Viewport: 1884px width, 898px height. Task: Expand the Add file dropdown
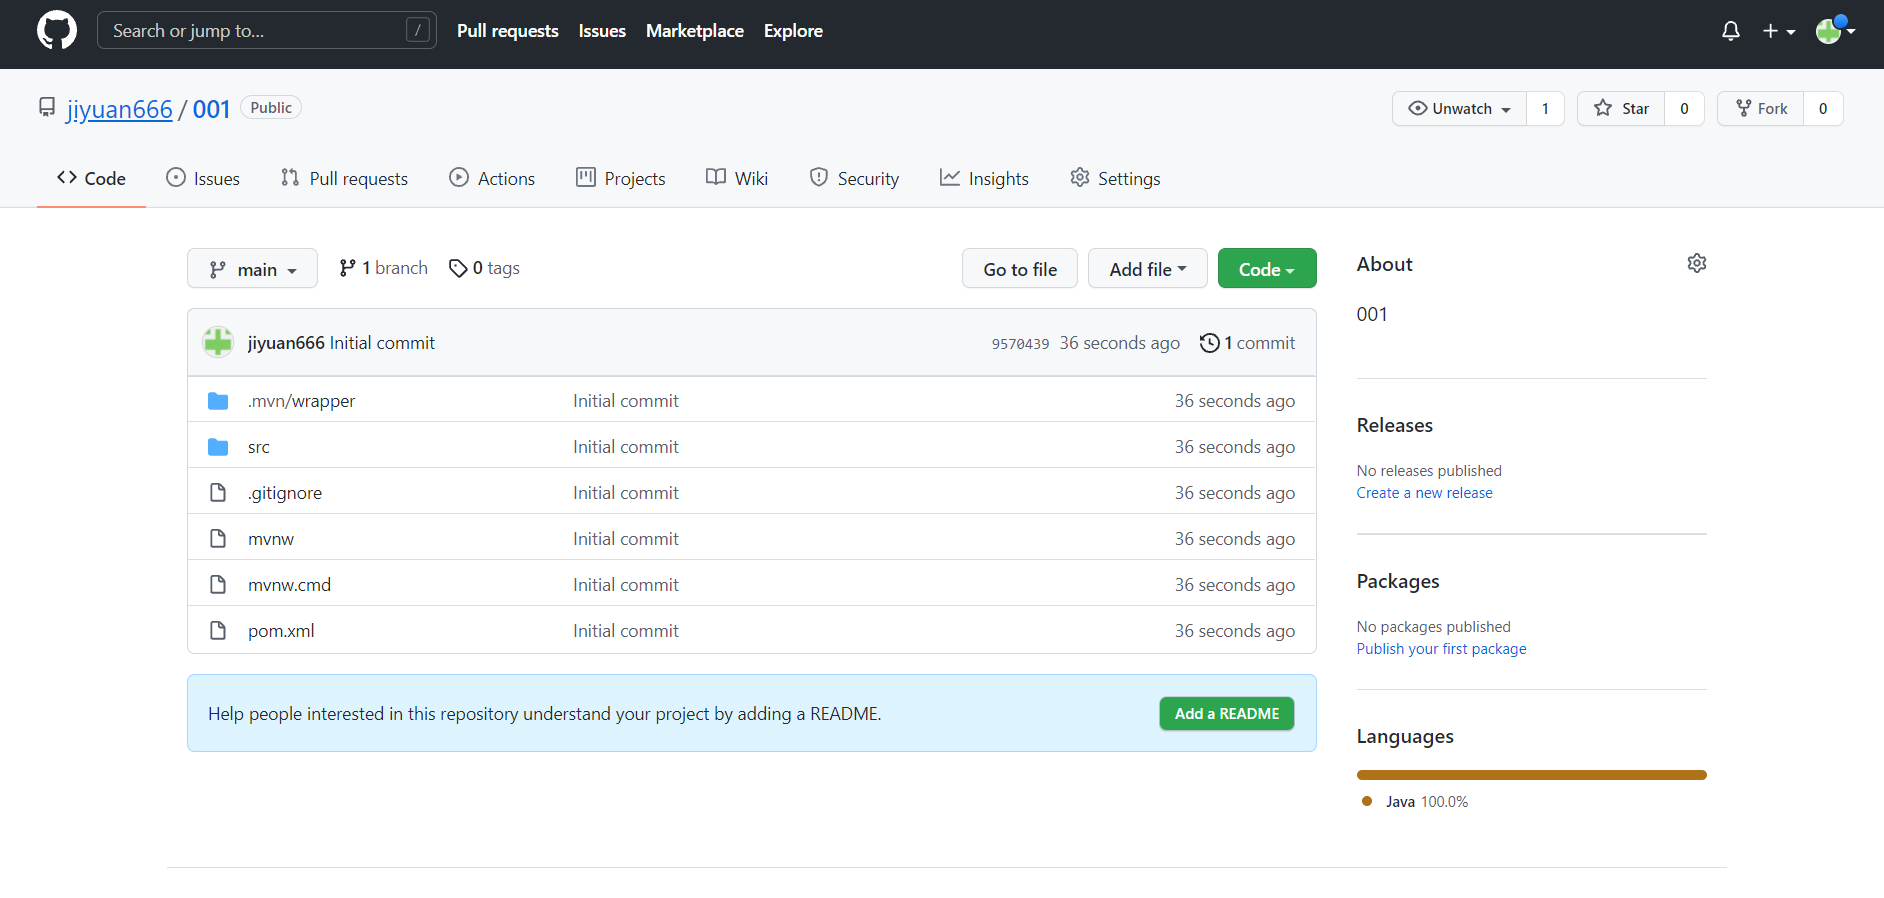[x=1148, y=268]
